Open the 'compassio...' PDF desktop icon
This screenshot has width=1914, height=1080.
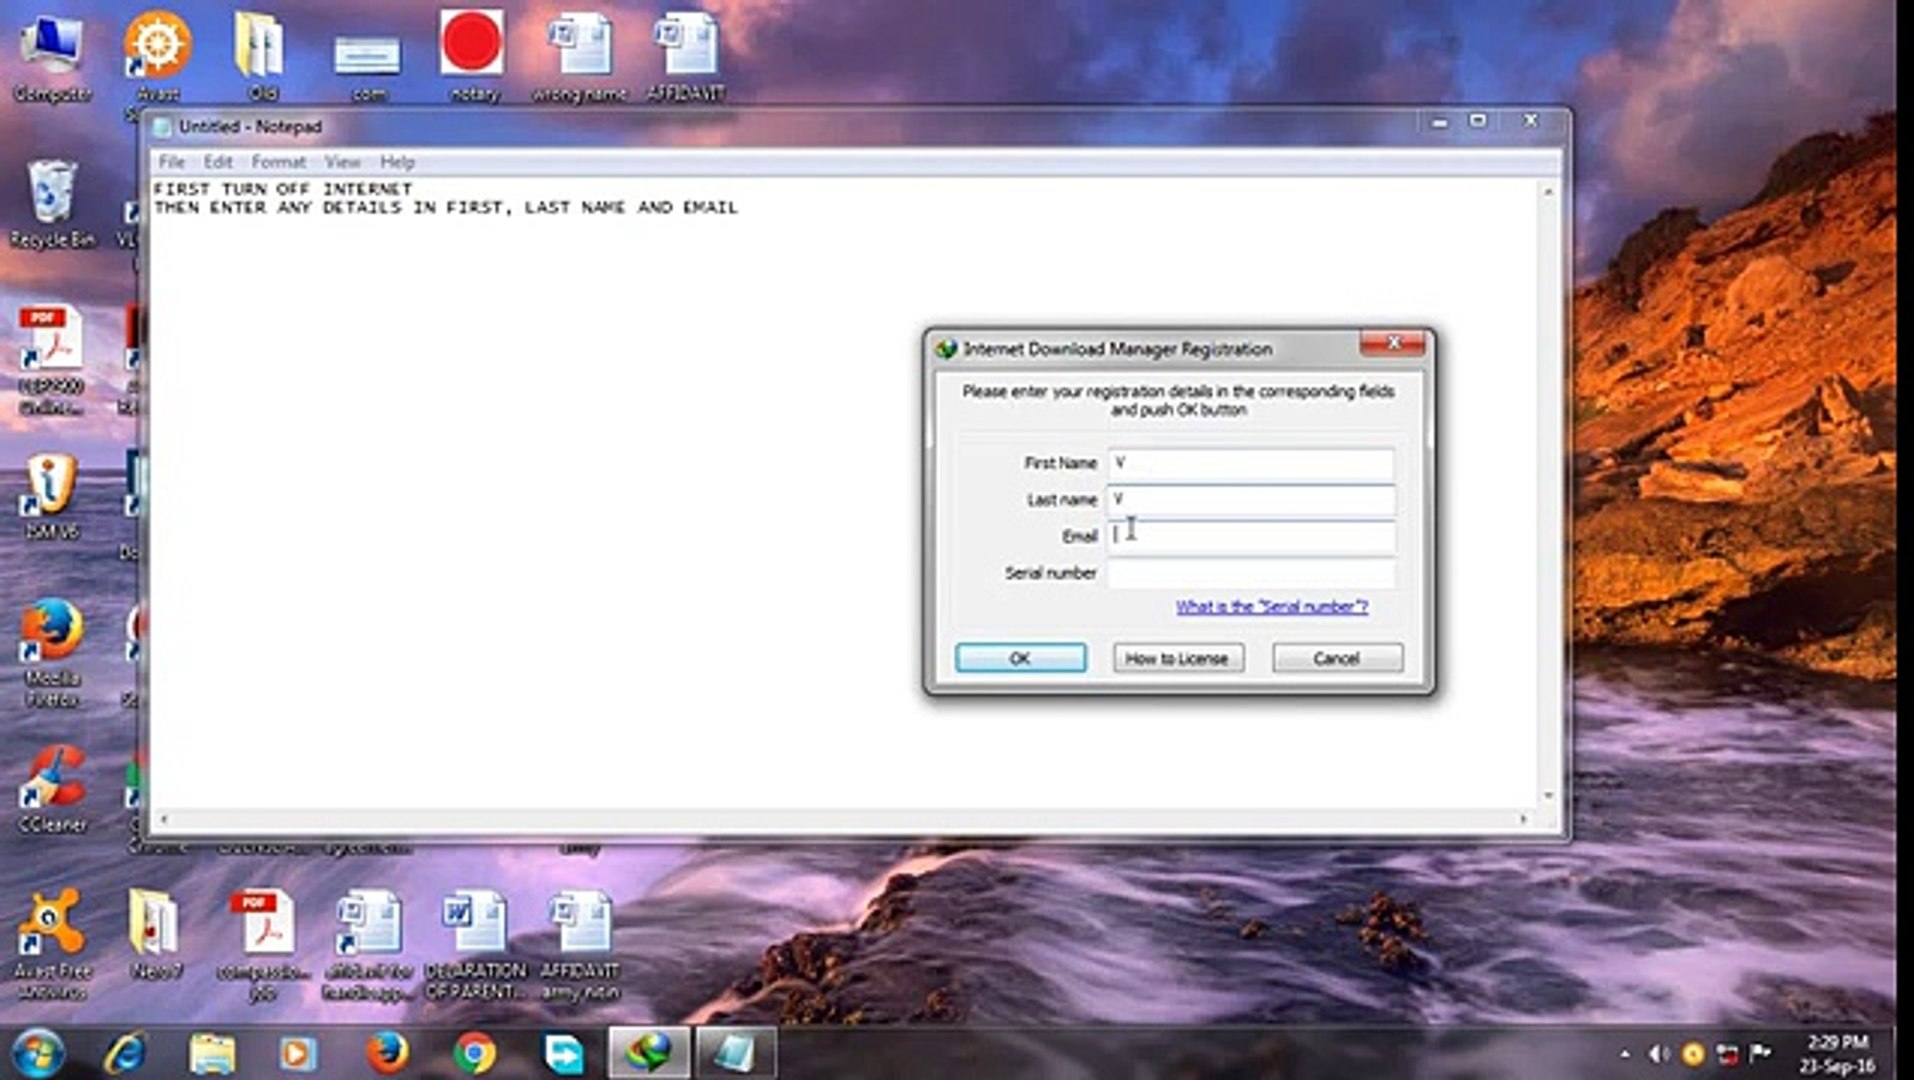(263, 944)
